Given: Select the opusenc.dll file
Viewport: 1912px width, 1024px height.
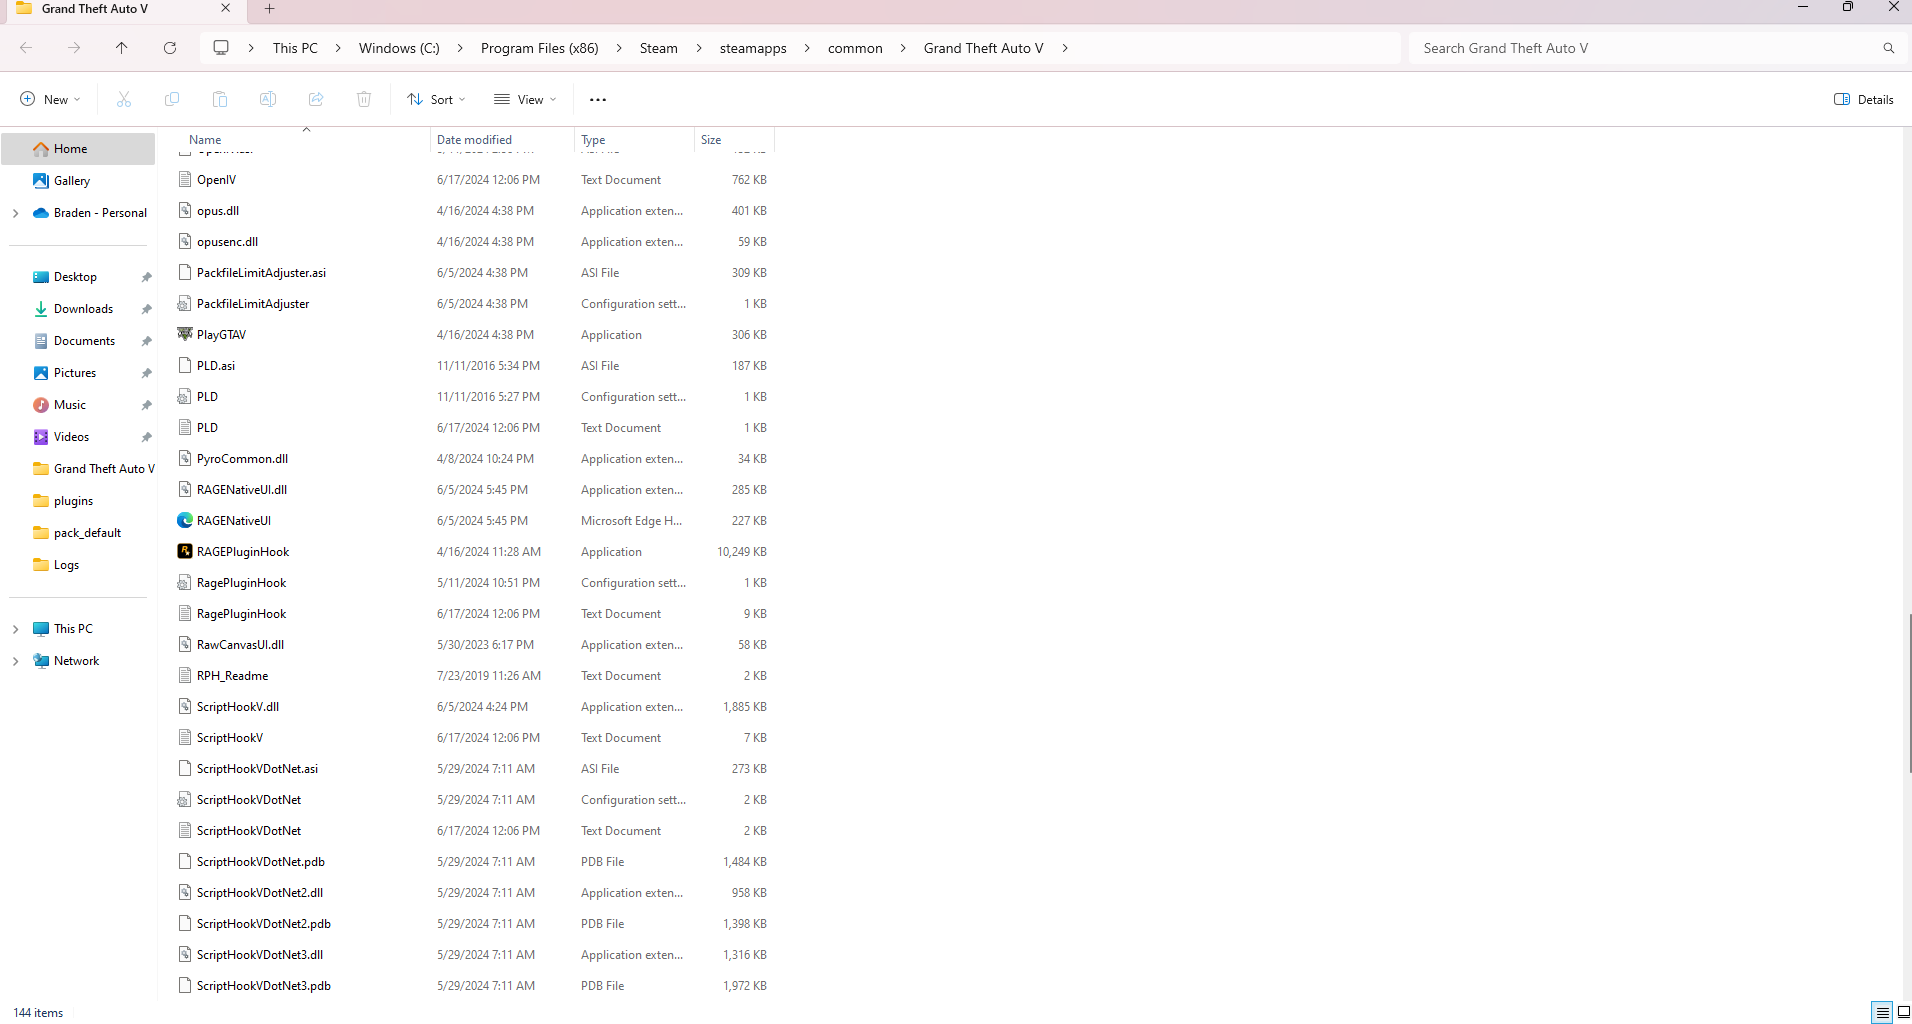Looking at the screenshot, I should 227,242.
